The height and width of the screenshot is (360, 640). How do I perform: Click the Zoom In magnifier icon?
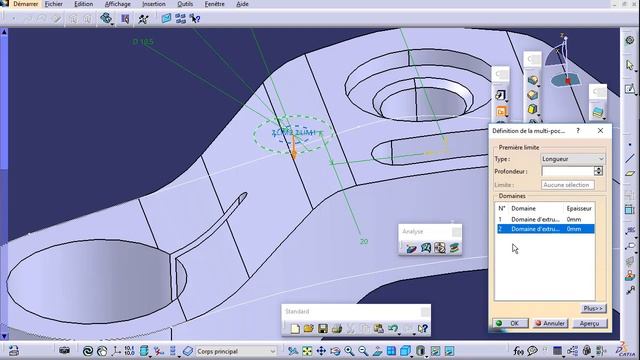pos(349,351)
